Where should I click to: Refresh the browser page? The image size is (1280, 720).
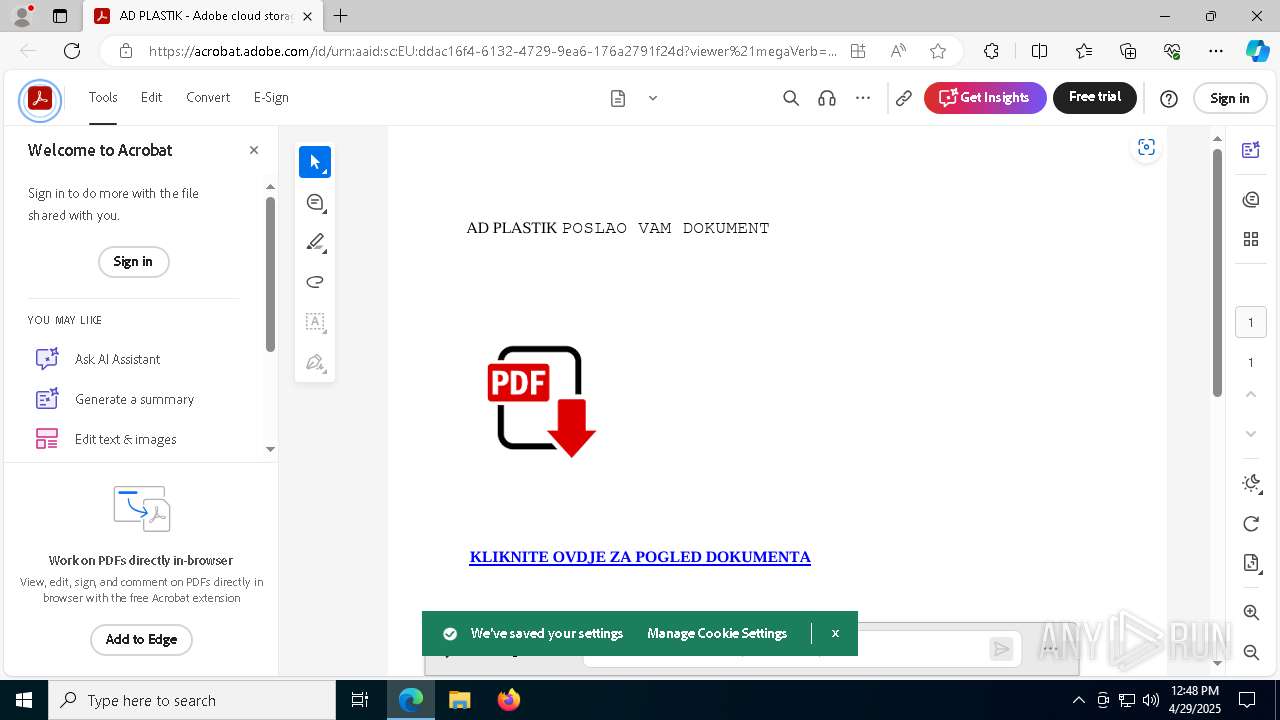72,51
